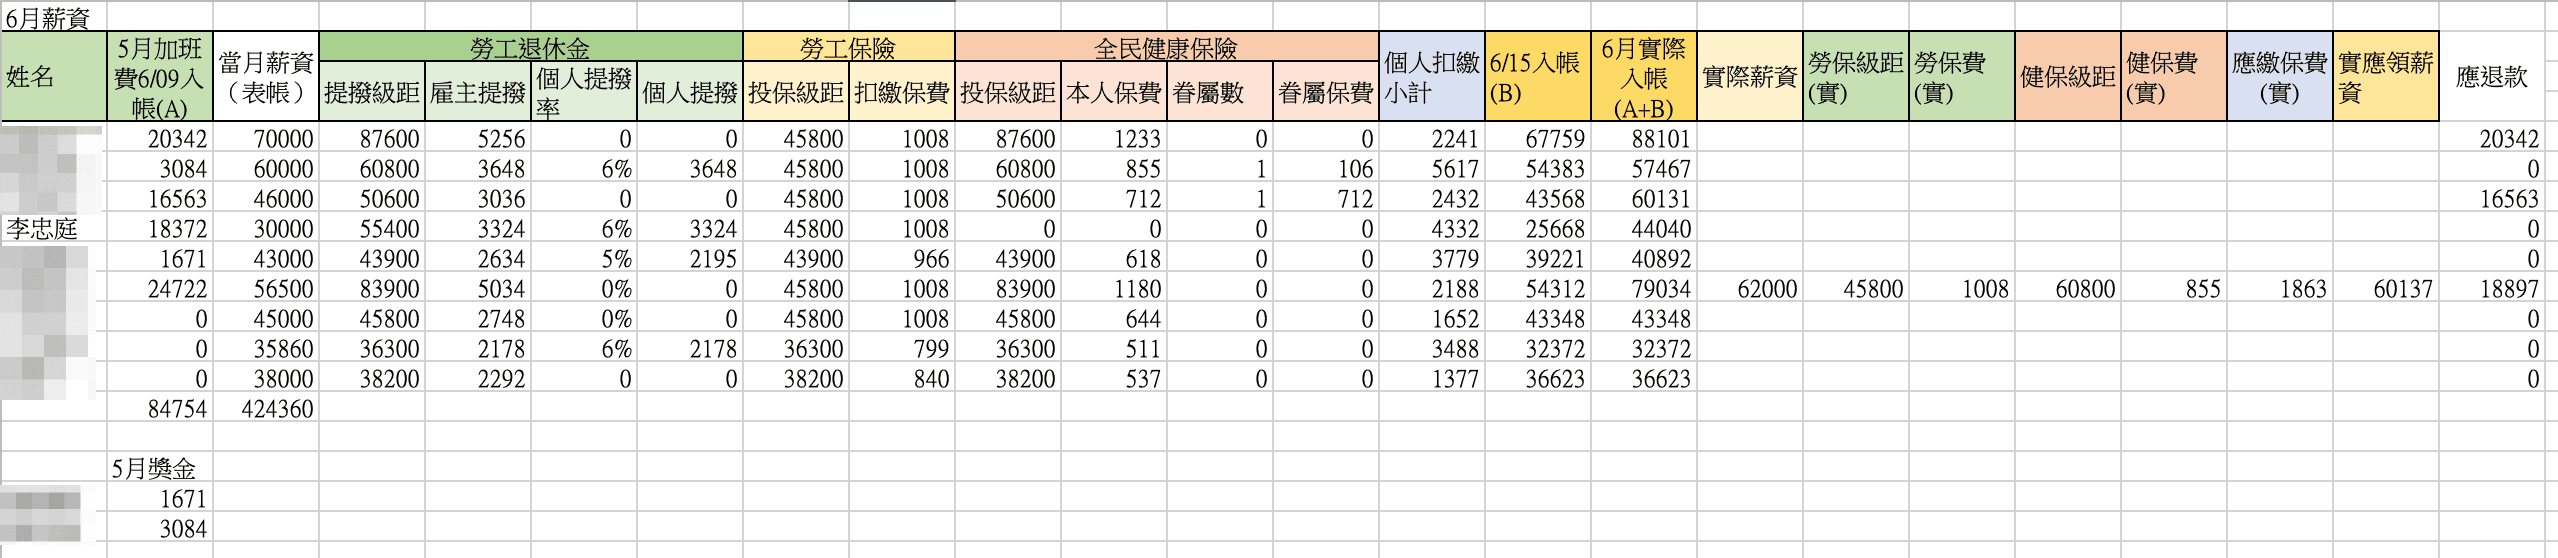Click the 提撥級距 header cell
2558x558 pixels.
click(372, 92)
